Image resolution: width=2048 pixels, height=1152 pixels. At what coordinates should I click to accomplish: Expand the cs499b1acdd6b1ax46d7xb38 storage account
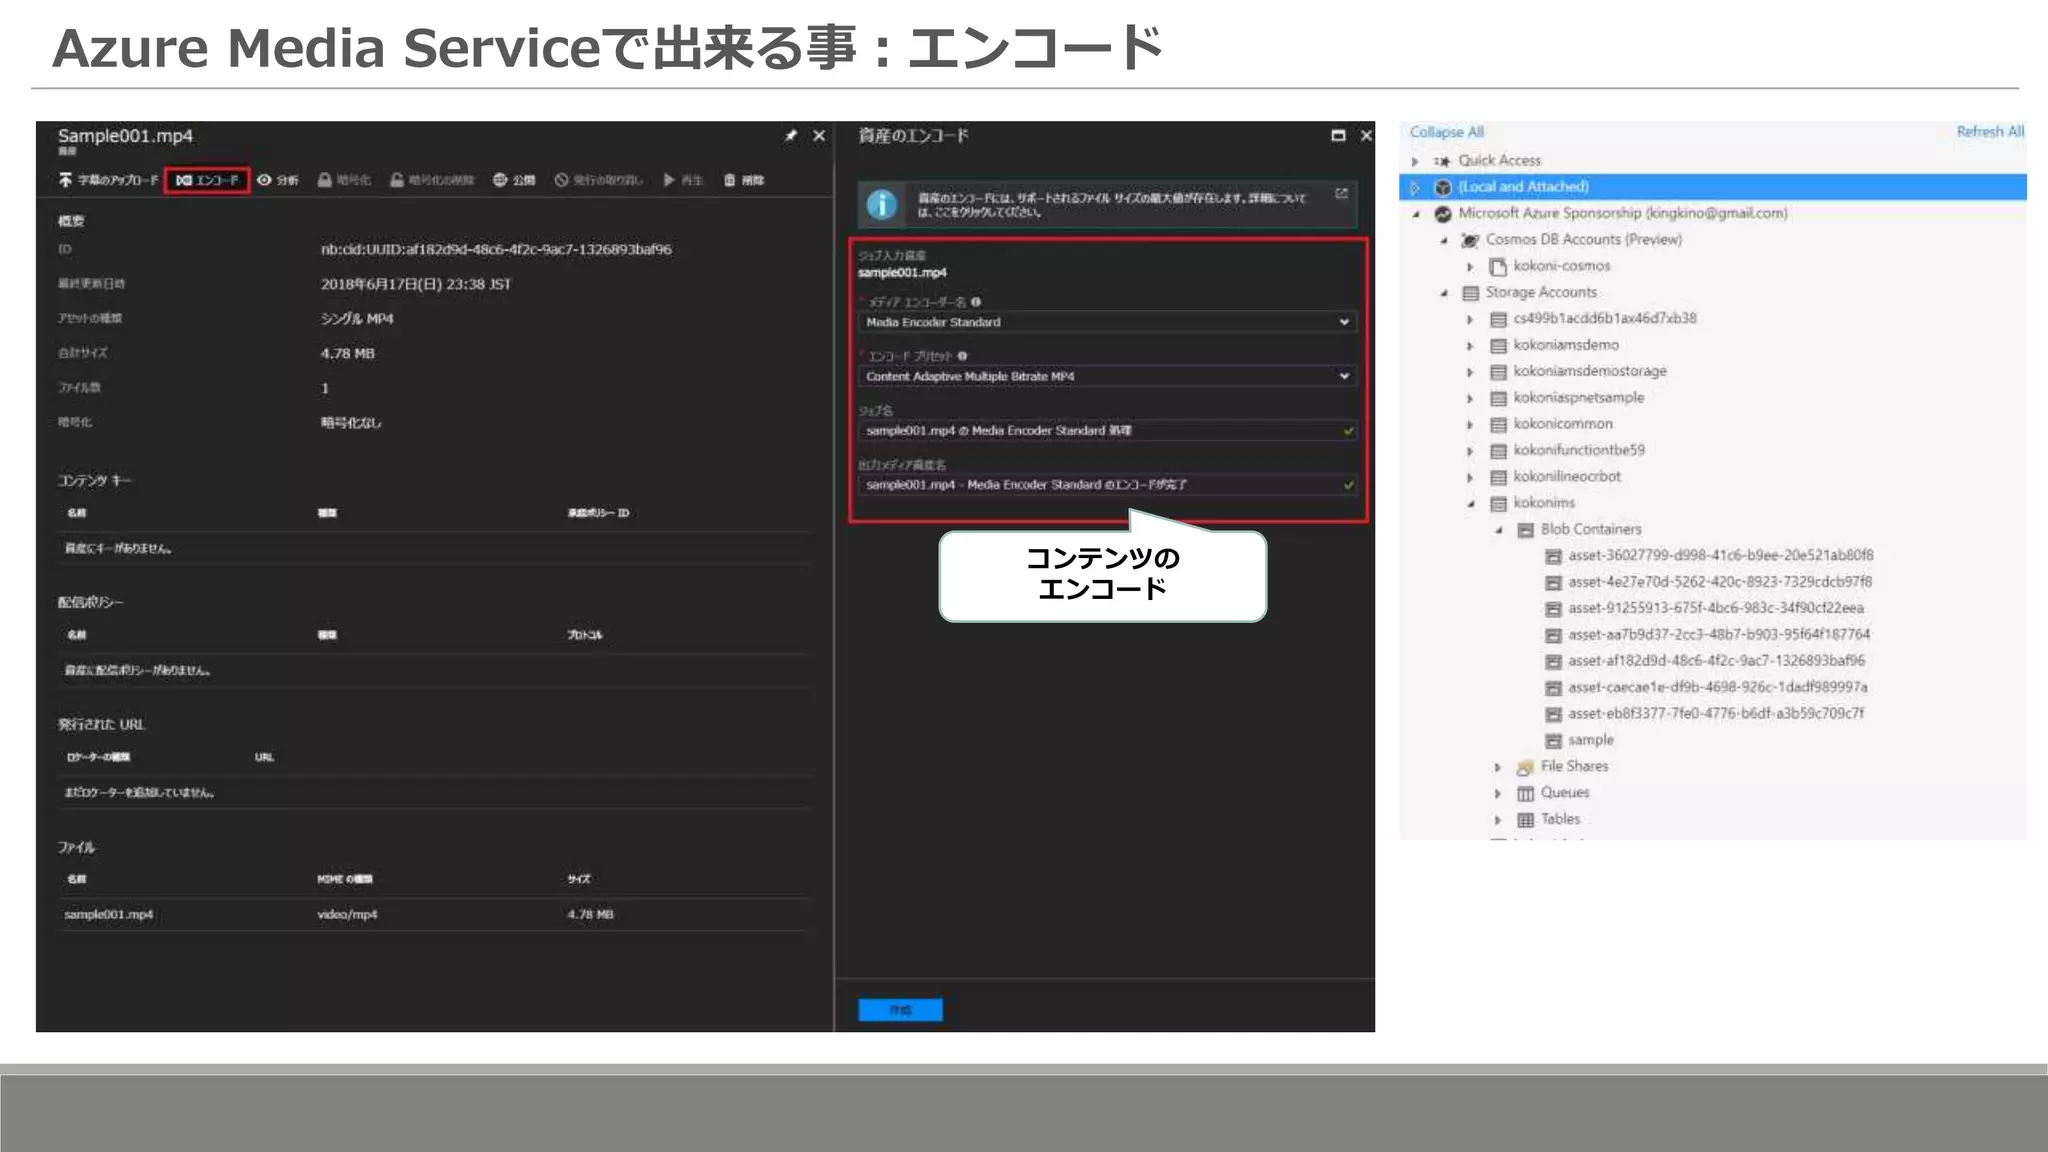click(1470, 320)
